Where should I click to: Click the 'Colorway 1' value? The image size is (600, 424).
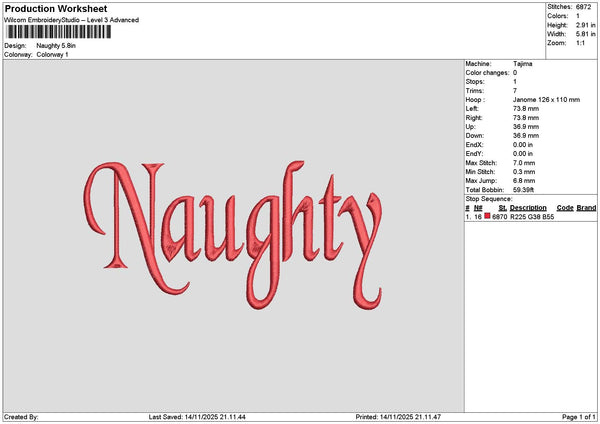tap(52, 55)
